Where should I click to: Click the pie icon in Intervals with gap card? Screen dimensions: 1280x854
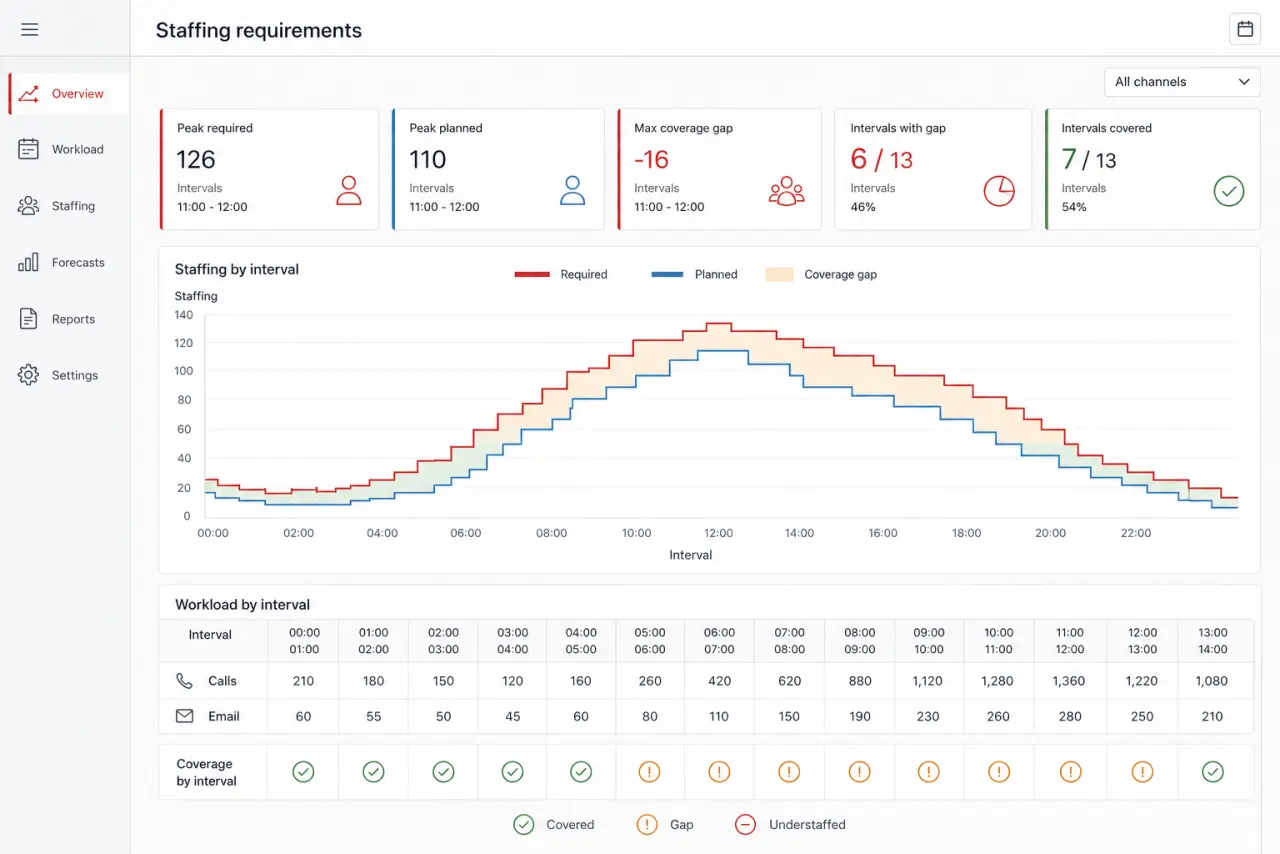(x=999, y=190)
